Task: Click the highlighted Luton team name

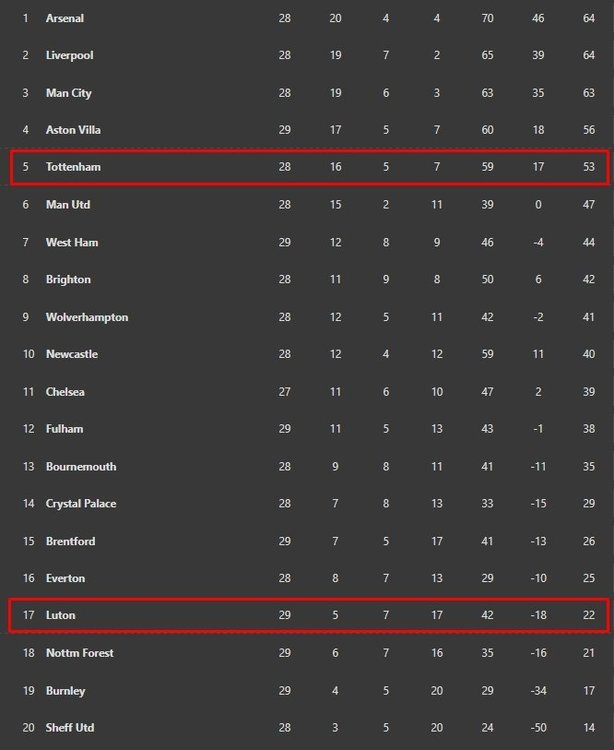Action: [x=60, y=615]
